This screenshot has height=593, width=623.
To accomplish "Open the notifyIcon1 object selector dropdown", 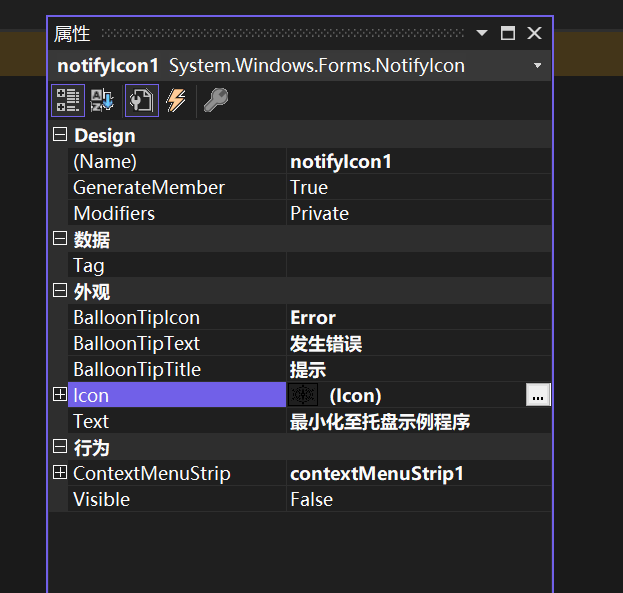I will (537, 66).
